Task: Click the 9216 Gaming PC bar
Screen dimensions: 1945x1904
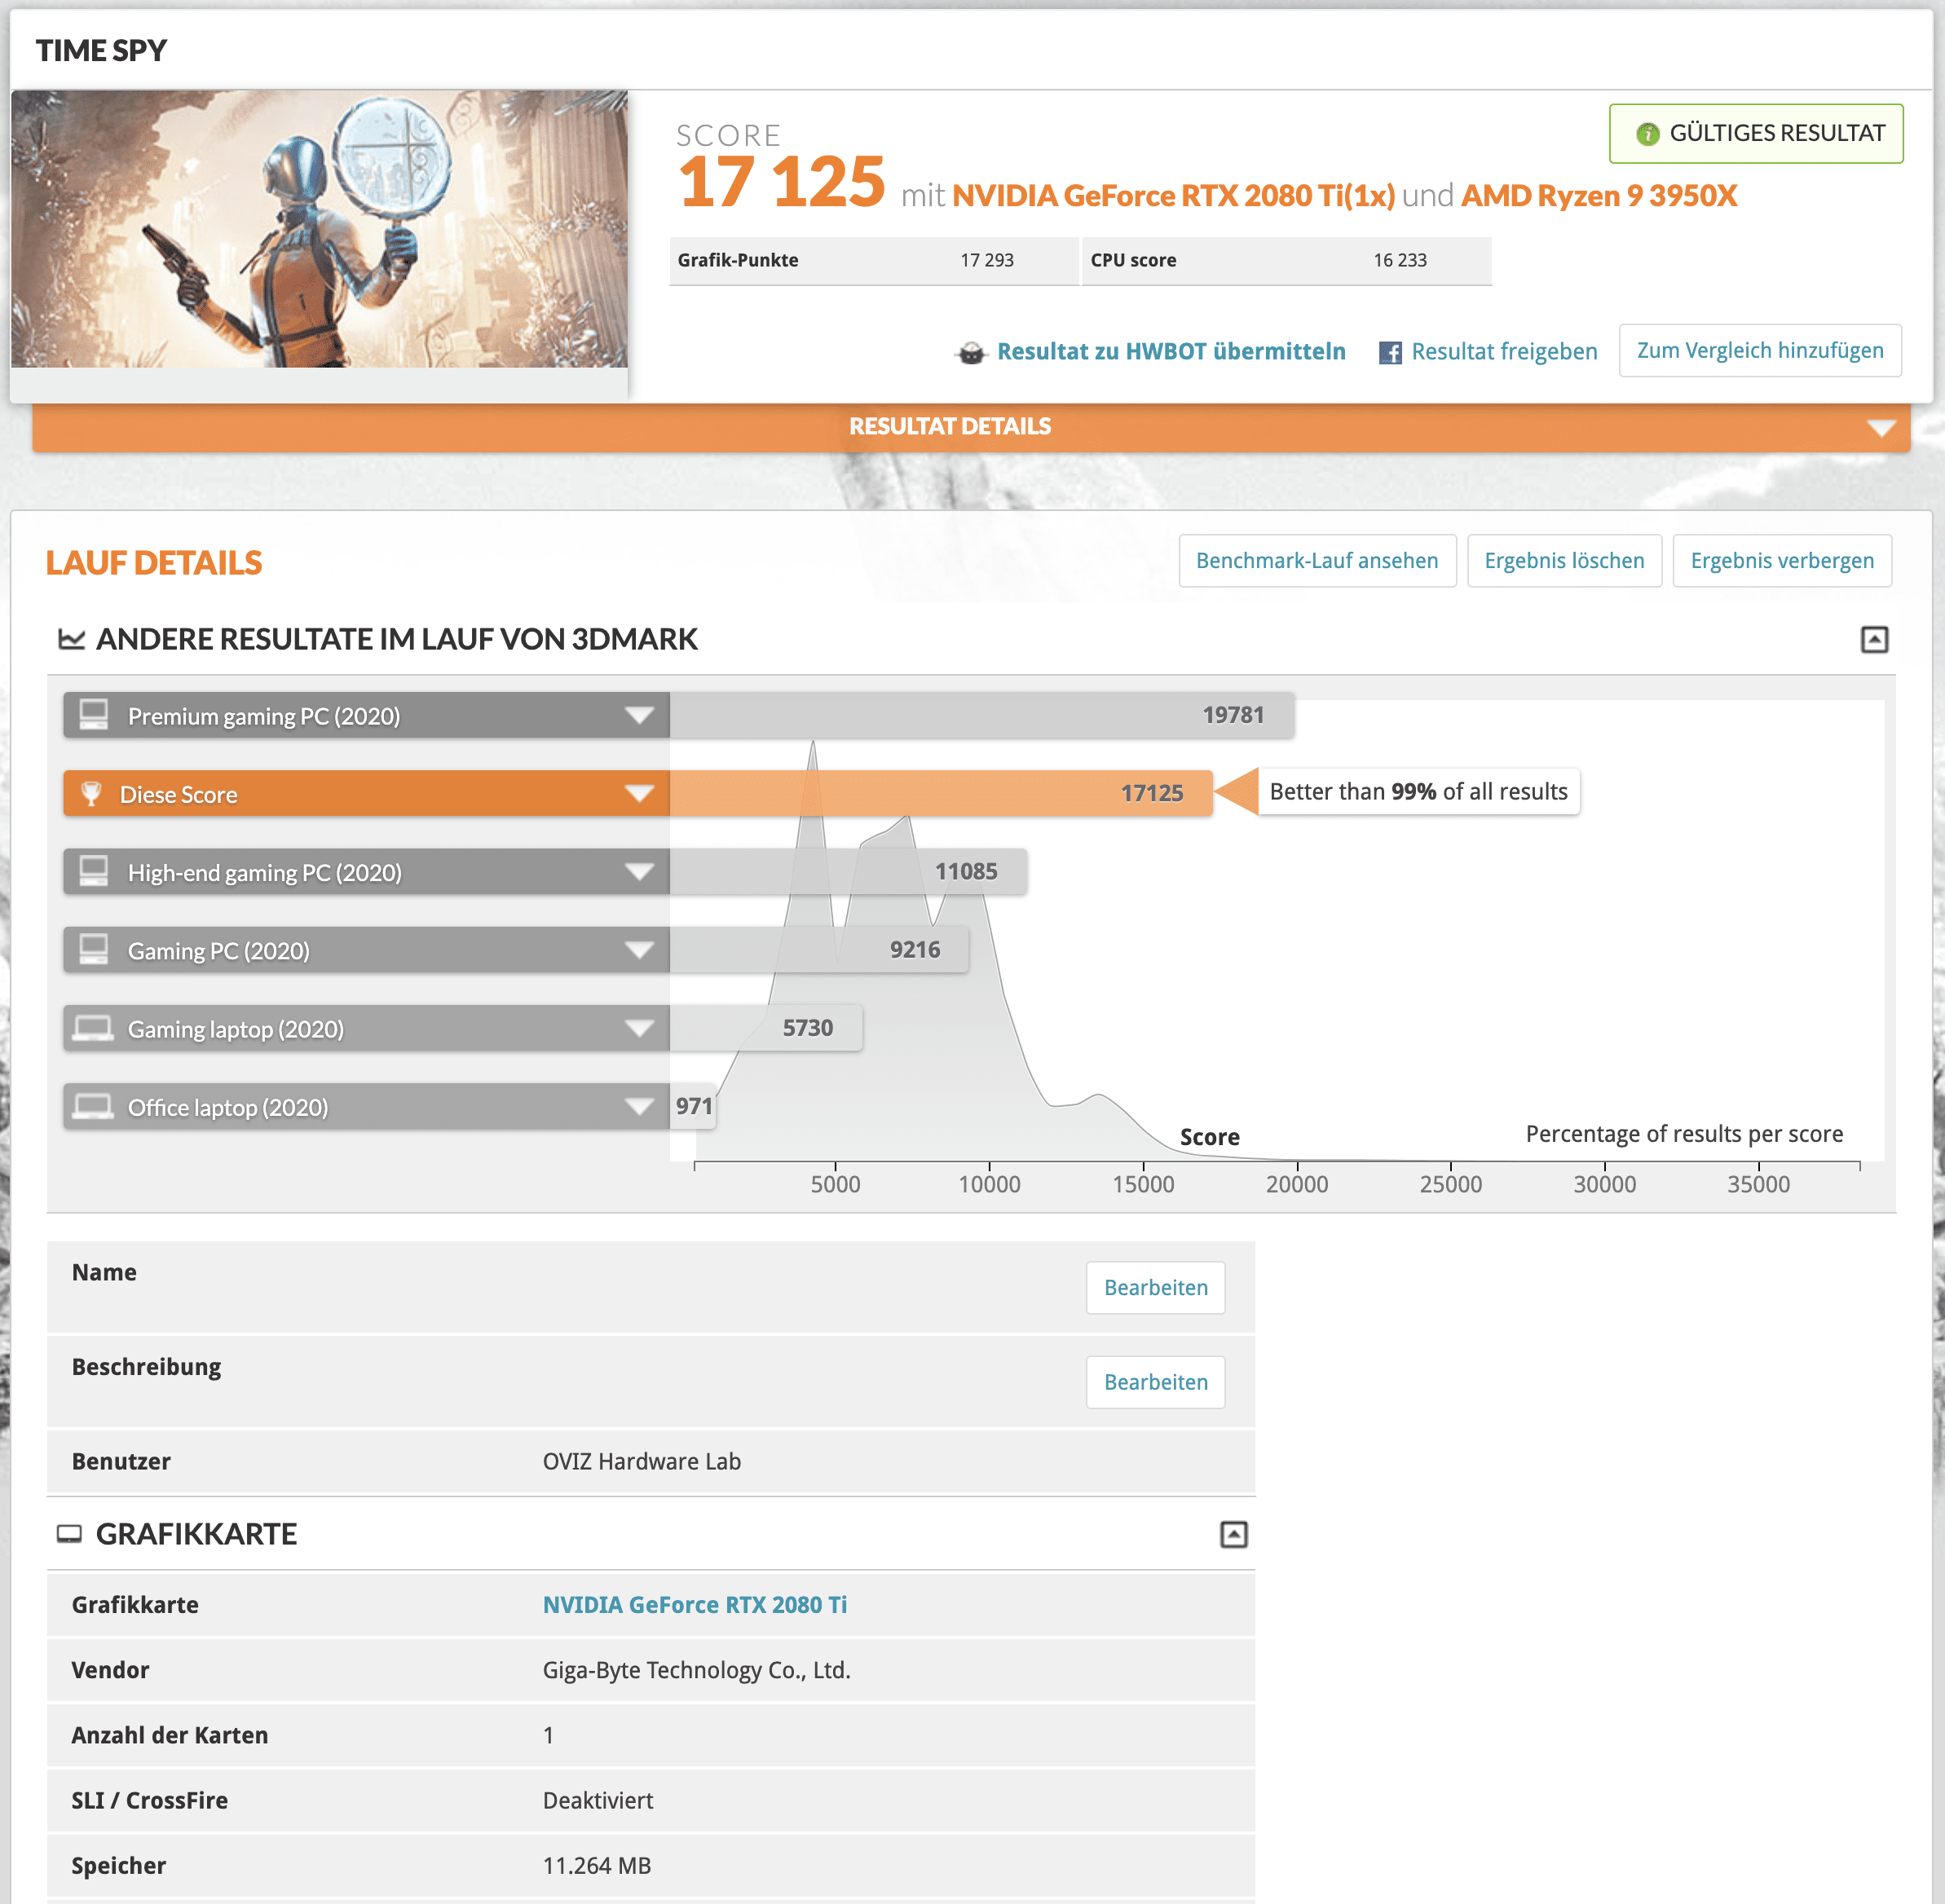Action: [x=819, y=949]
